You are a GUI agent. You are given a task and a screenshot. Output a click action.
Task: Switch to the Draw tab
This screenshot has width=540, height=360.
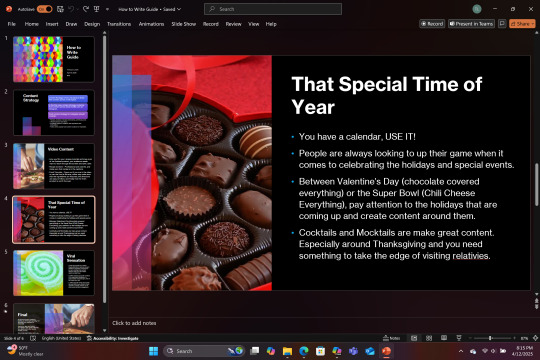(x=71, y=24)
